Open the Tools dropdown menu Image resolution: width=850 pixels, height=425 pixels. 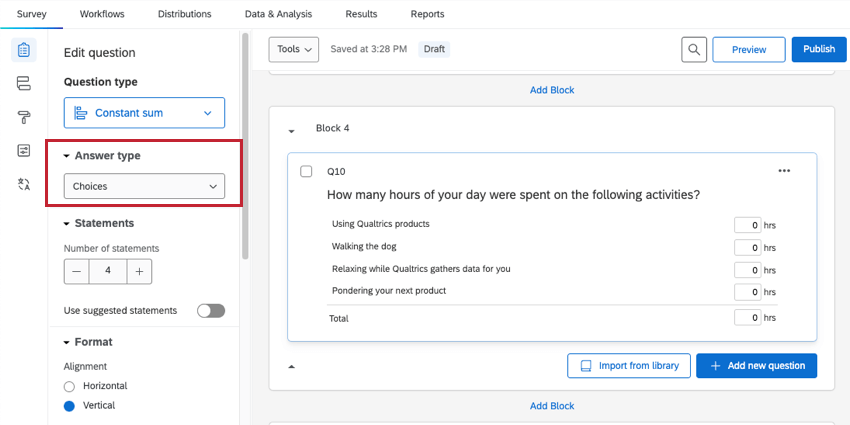(x=294, y=49)
